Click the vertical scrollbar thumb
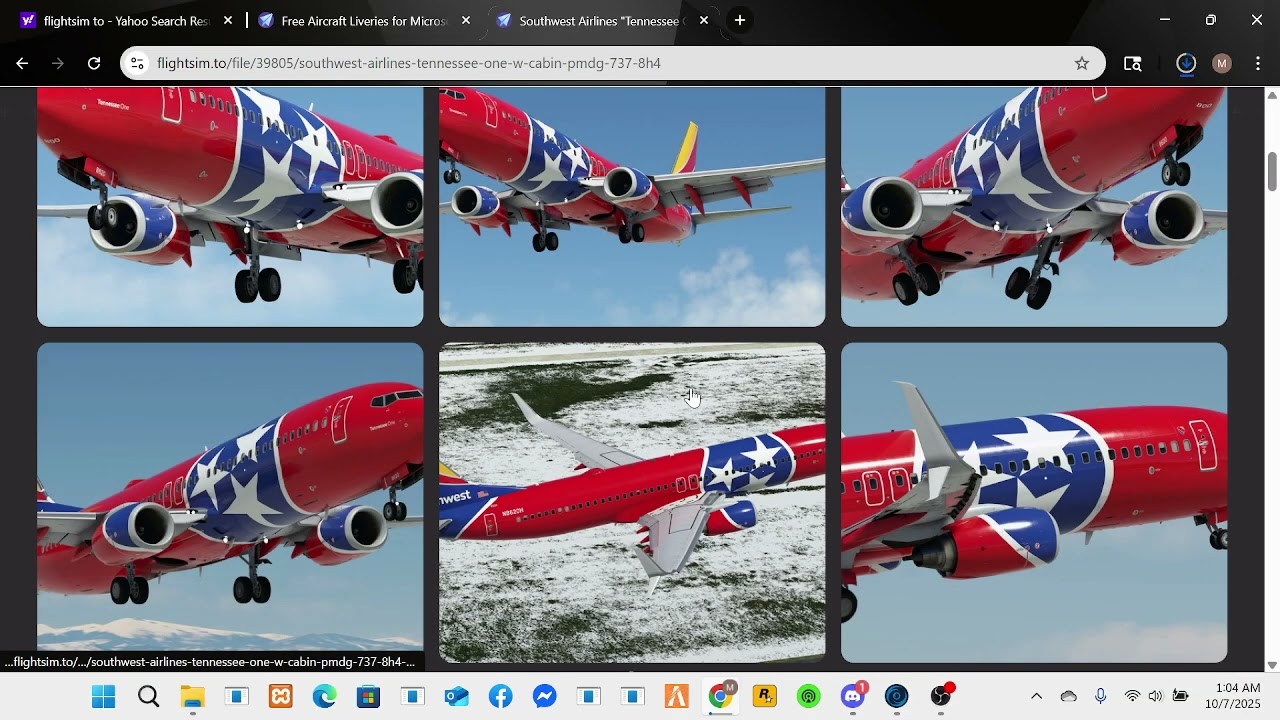This screenshot has width=1280, height=720. 1272,171
